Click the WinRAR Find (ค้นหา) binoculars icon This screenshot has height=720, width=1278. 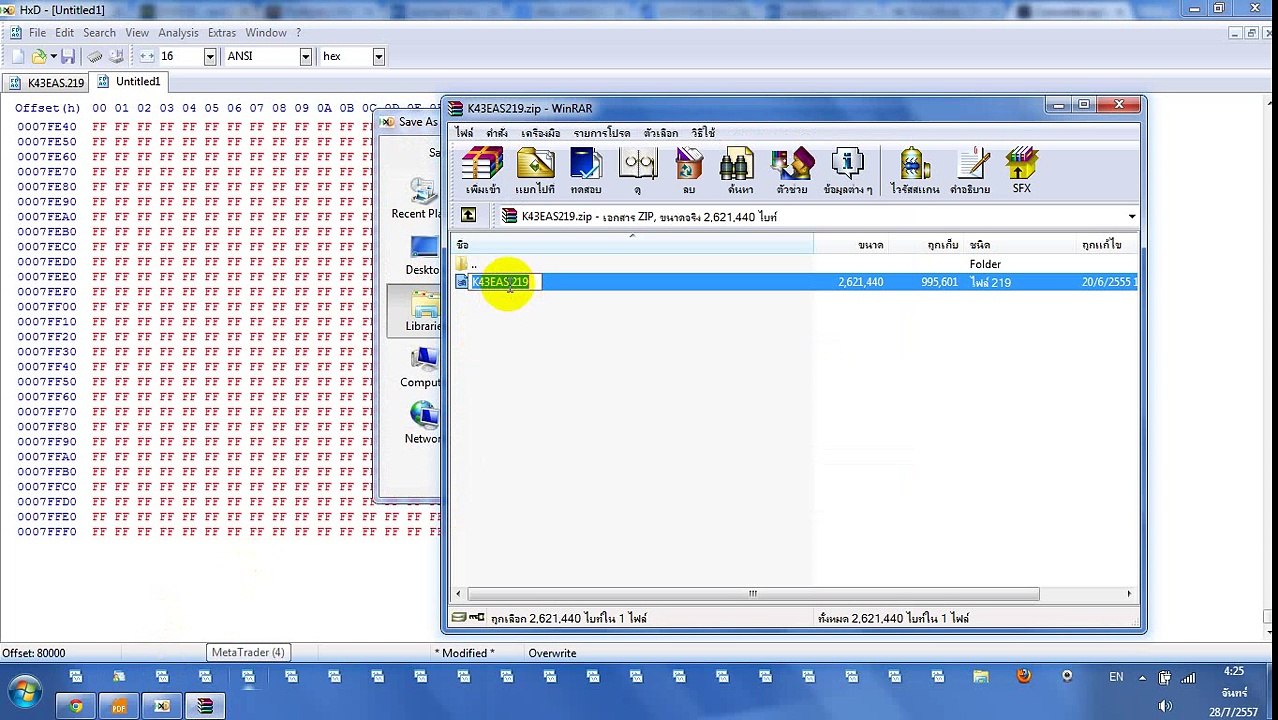740,171
